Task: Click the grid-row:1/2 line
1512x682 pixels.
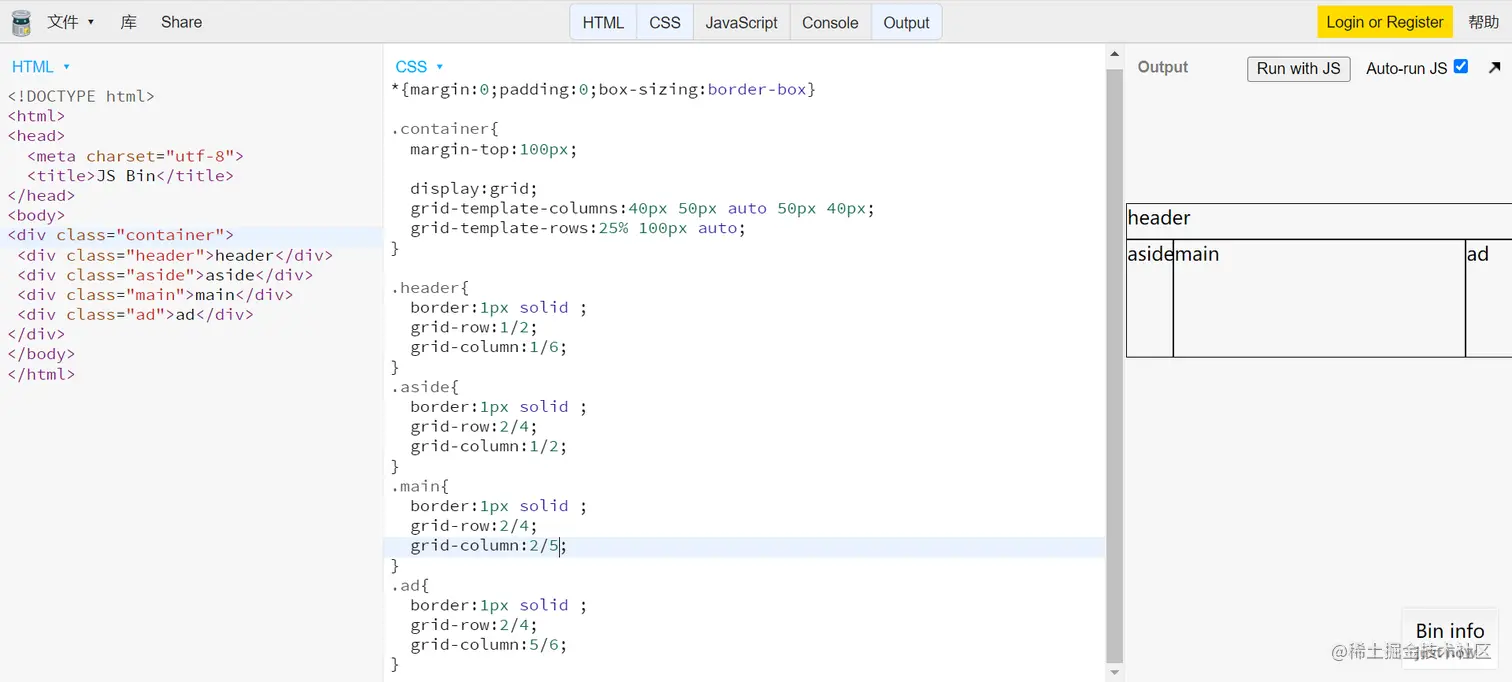Action: pos(473,327)
